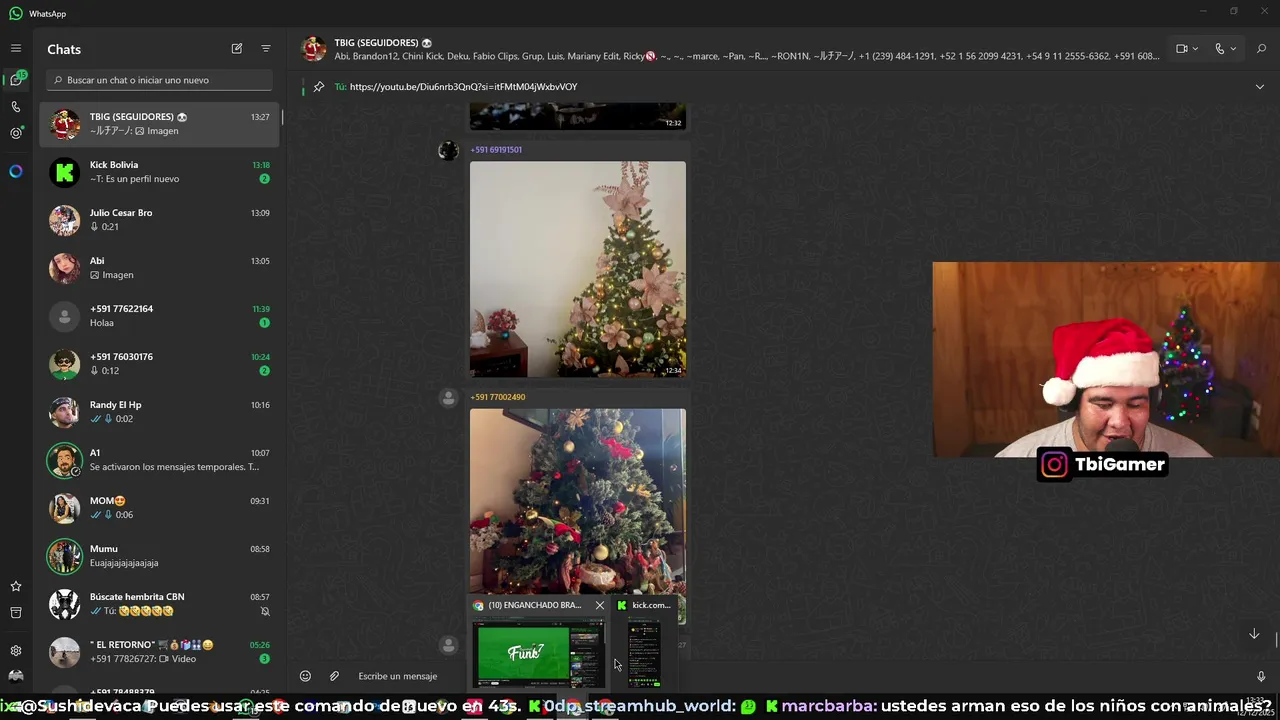Start a voice call in group

(x=1220, y=48)
